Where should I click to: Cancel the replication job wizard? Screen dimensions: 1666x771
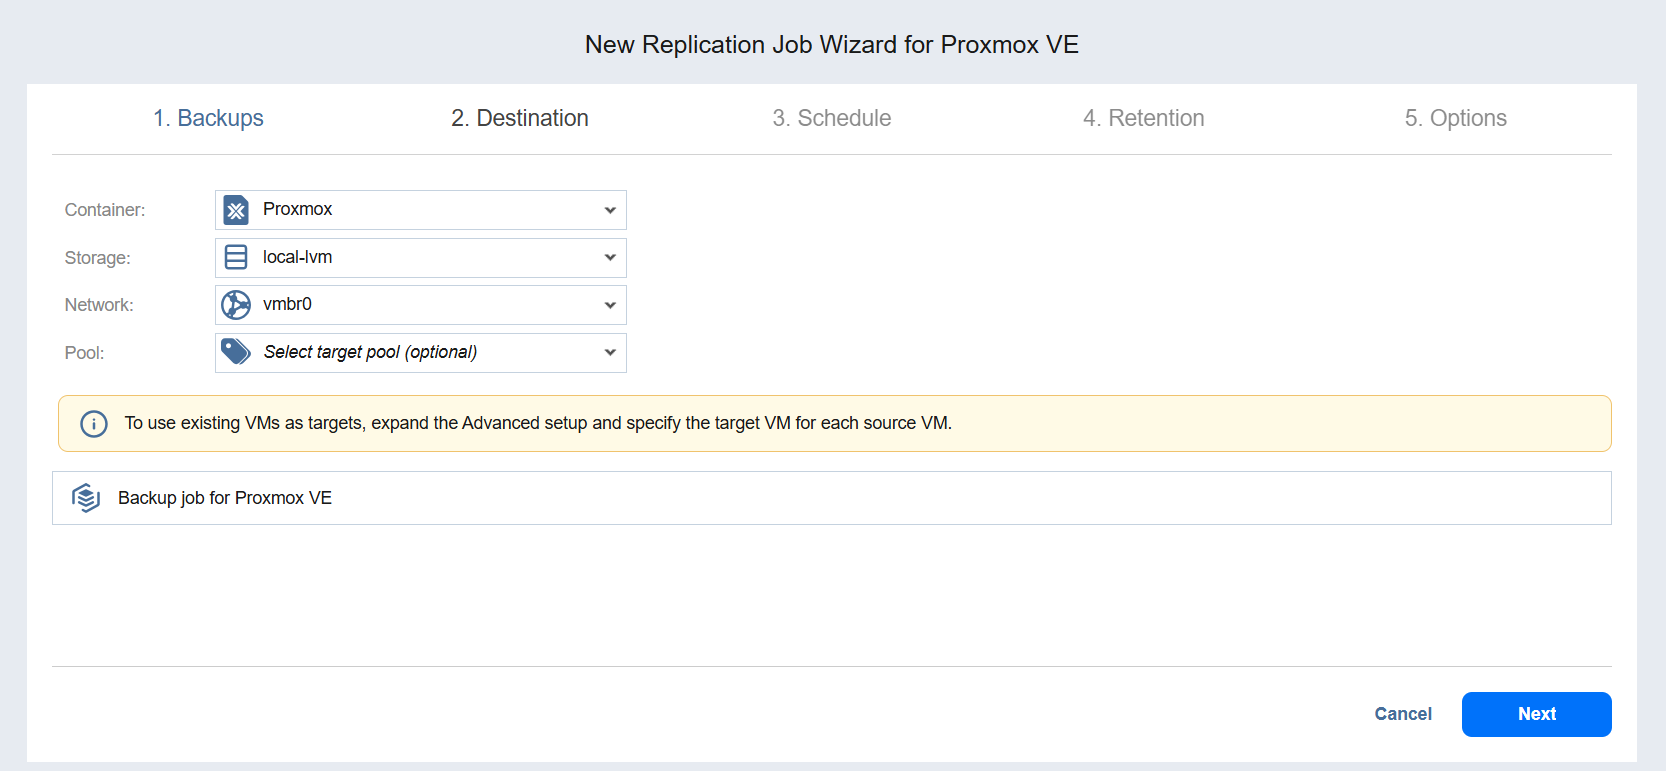[1403, 714]
